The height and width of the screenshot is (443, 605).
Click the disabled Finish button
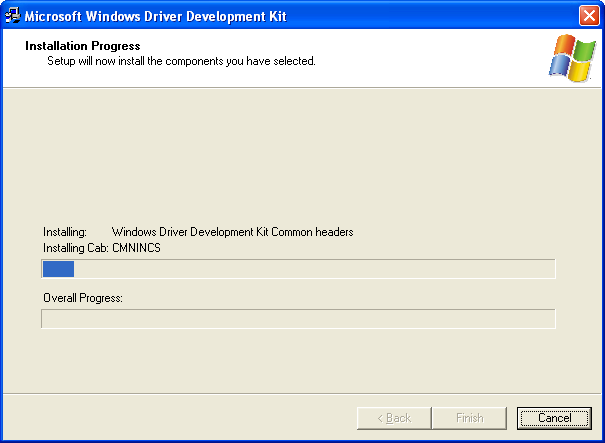pos(470,418)
